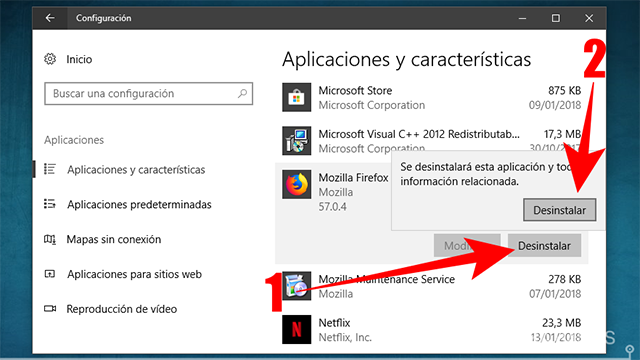Click Desinstalar button under Mozilla Firefox
Viewport: 640px width, 360px height.
(x=544, y=246)
